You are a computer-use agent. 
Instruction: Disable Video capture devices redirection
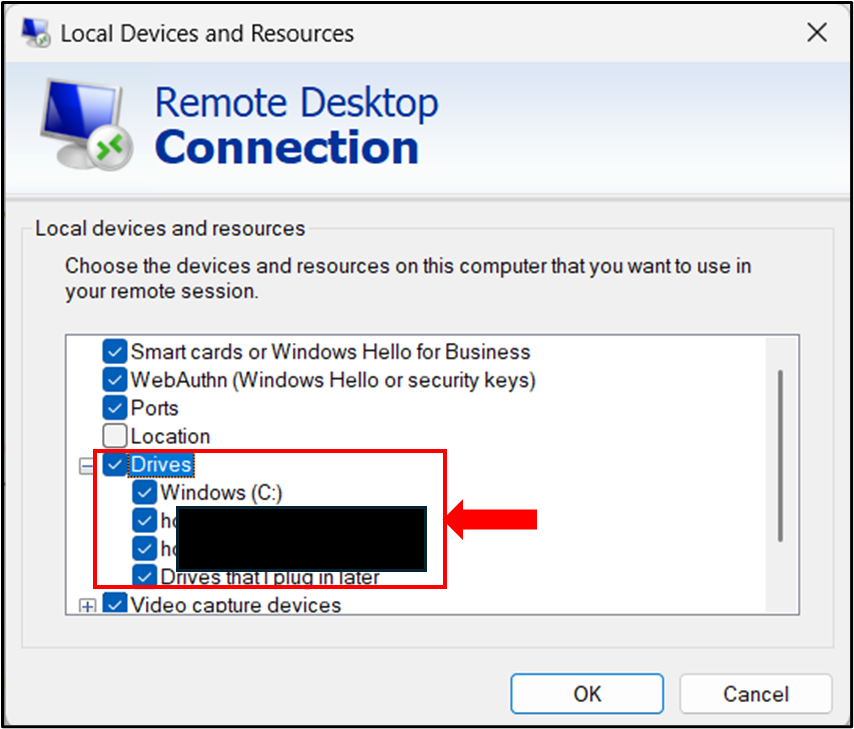[x=114, y=603]
